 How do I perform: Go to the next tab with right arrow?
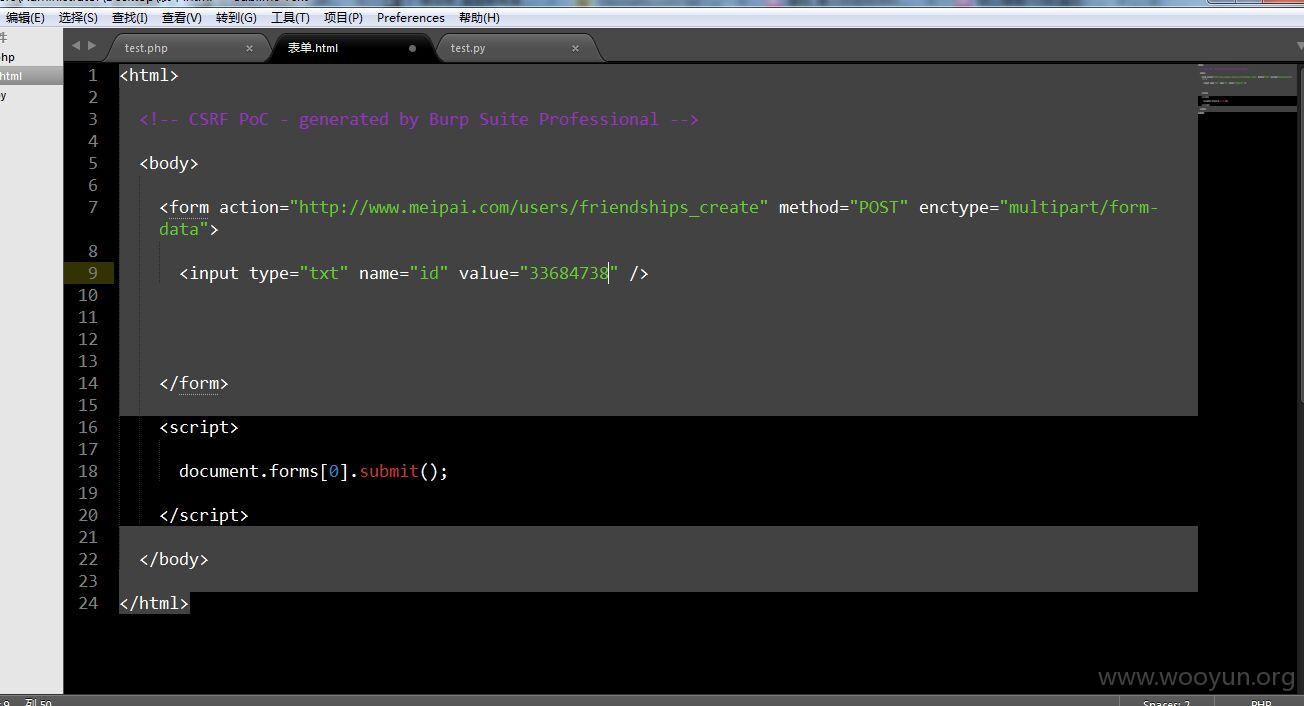pos(92,46)
